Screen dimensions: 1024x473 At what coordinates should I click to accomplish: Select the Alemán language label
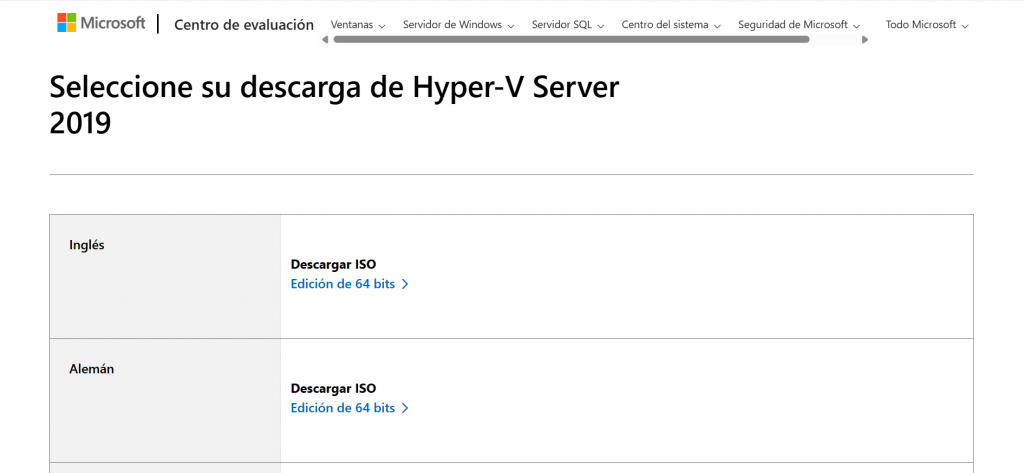91,369
